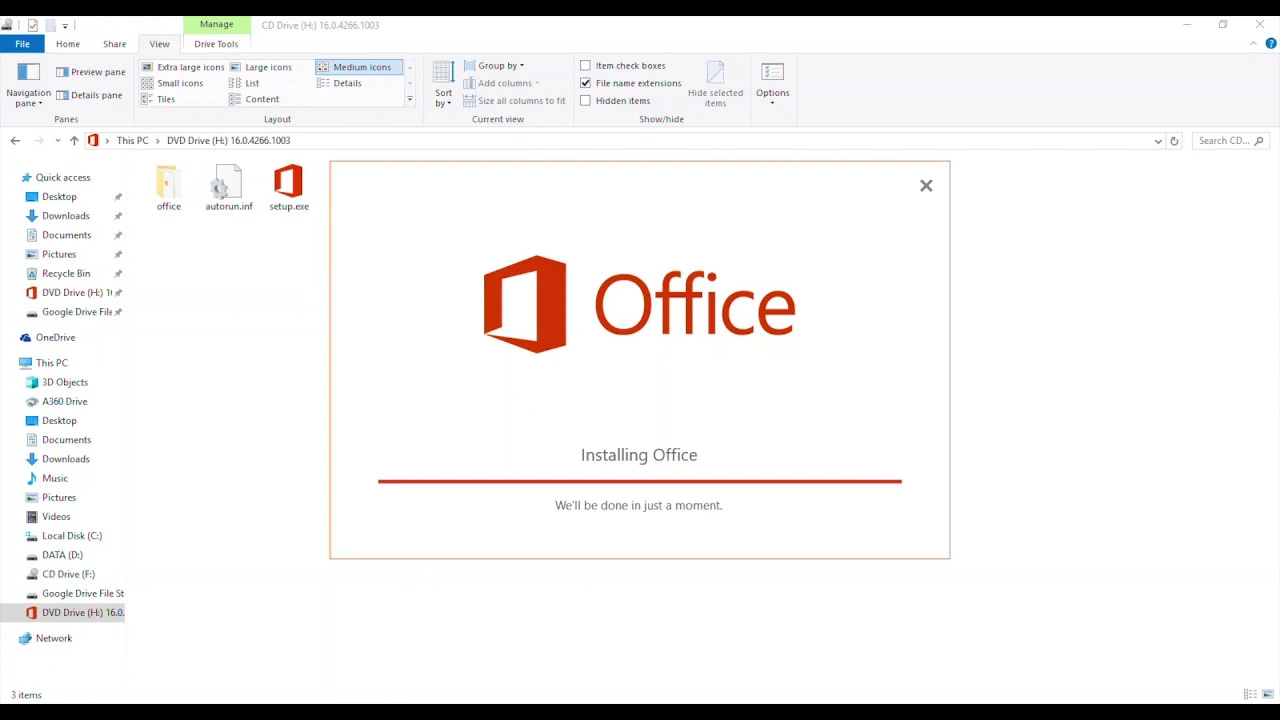Expand the address bar history dropdown
The height and width of the screenshot is (720, 1280).
(1158, 141)
